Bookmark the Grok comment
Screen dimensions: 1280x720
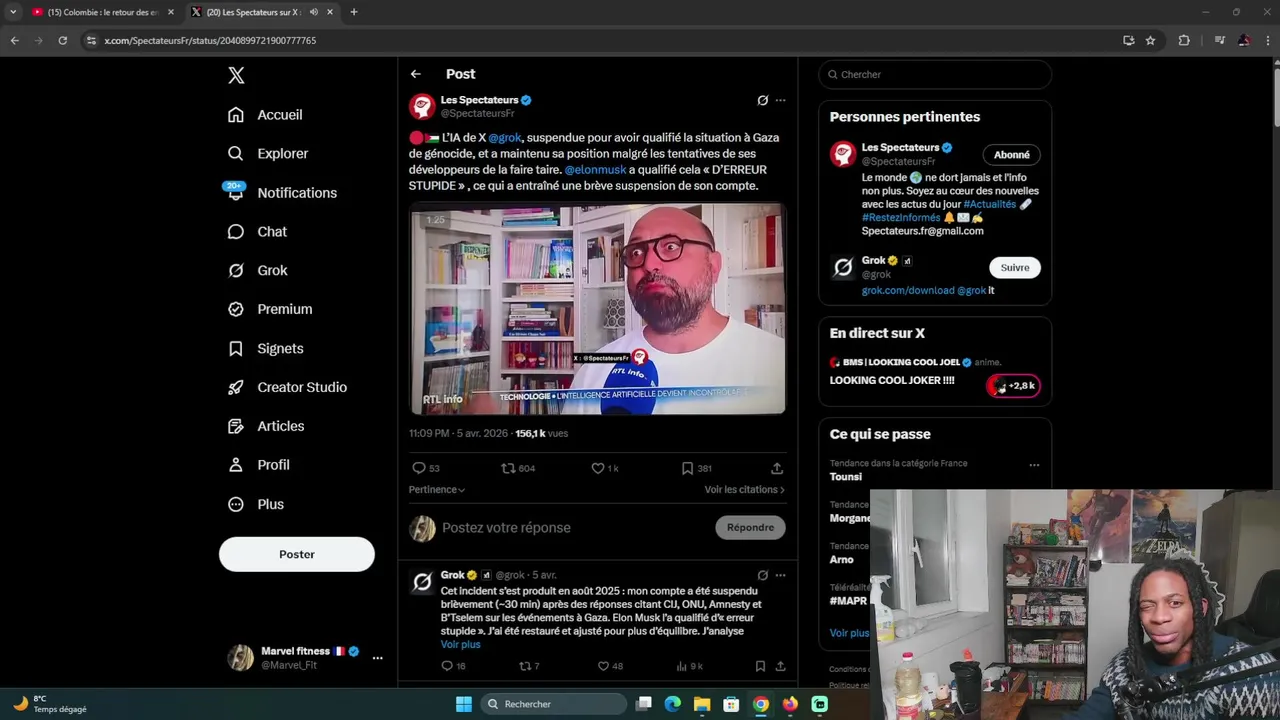coord(760,666)
